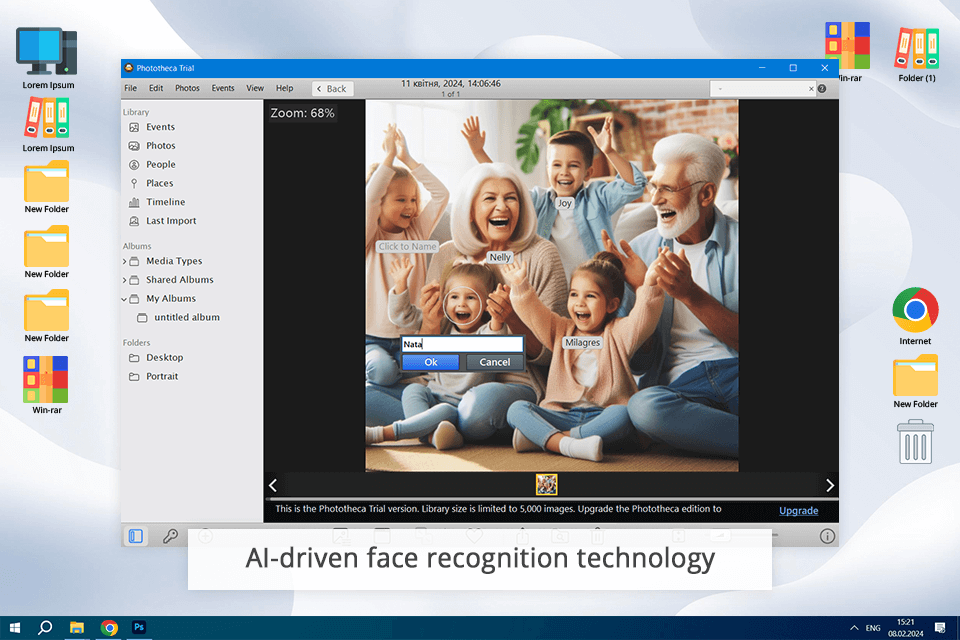Screen dimensions: 960x640
Task: Open the Photos menu
Action: coord(187,88)
